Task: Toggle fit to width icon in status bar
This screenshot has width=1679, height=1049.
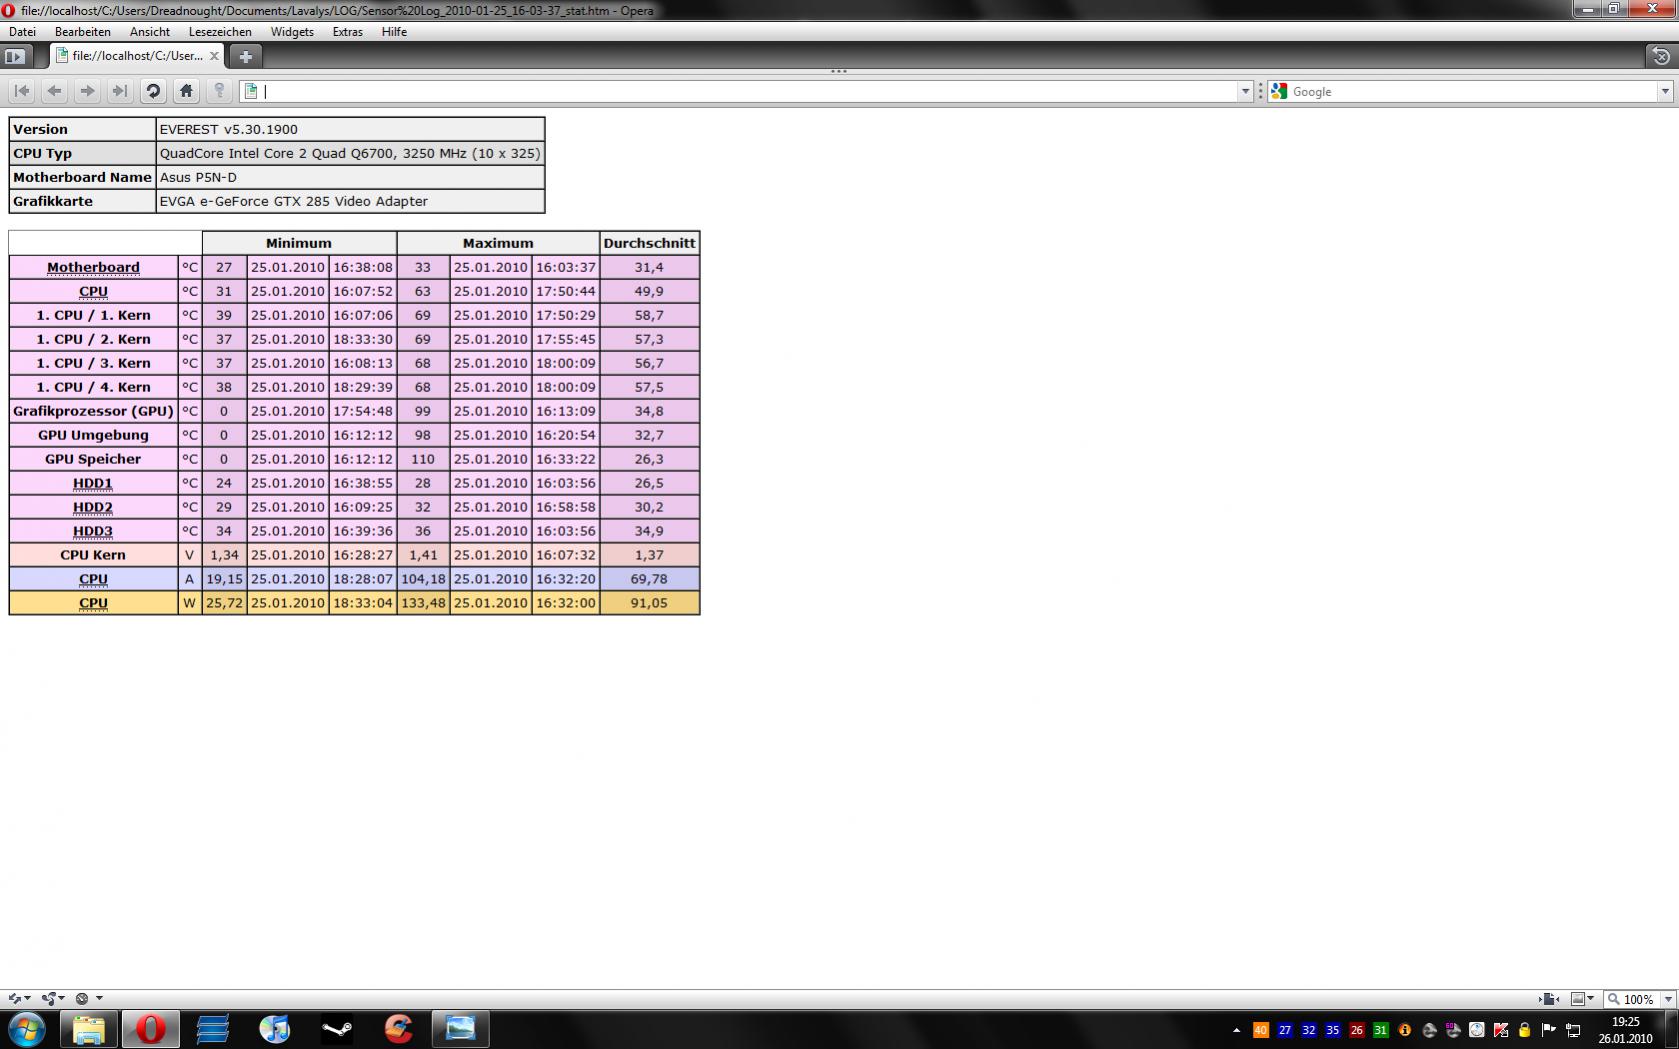Action: pos(1550,999)
